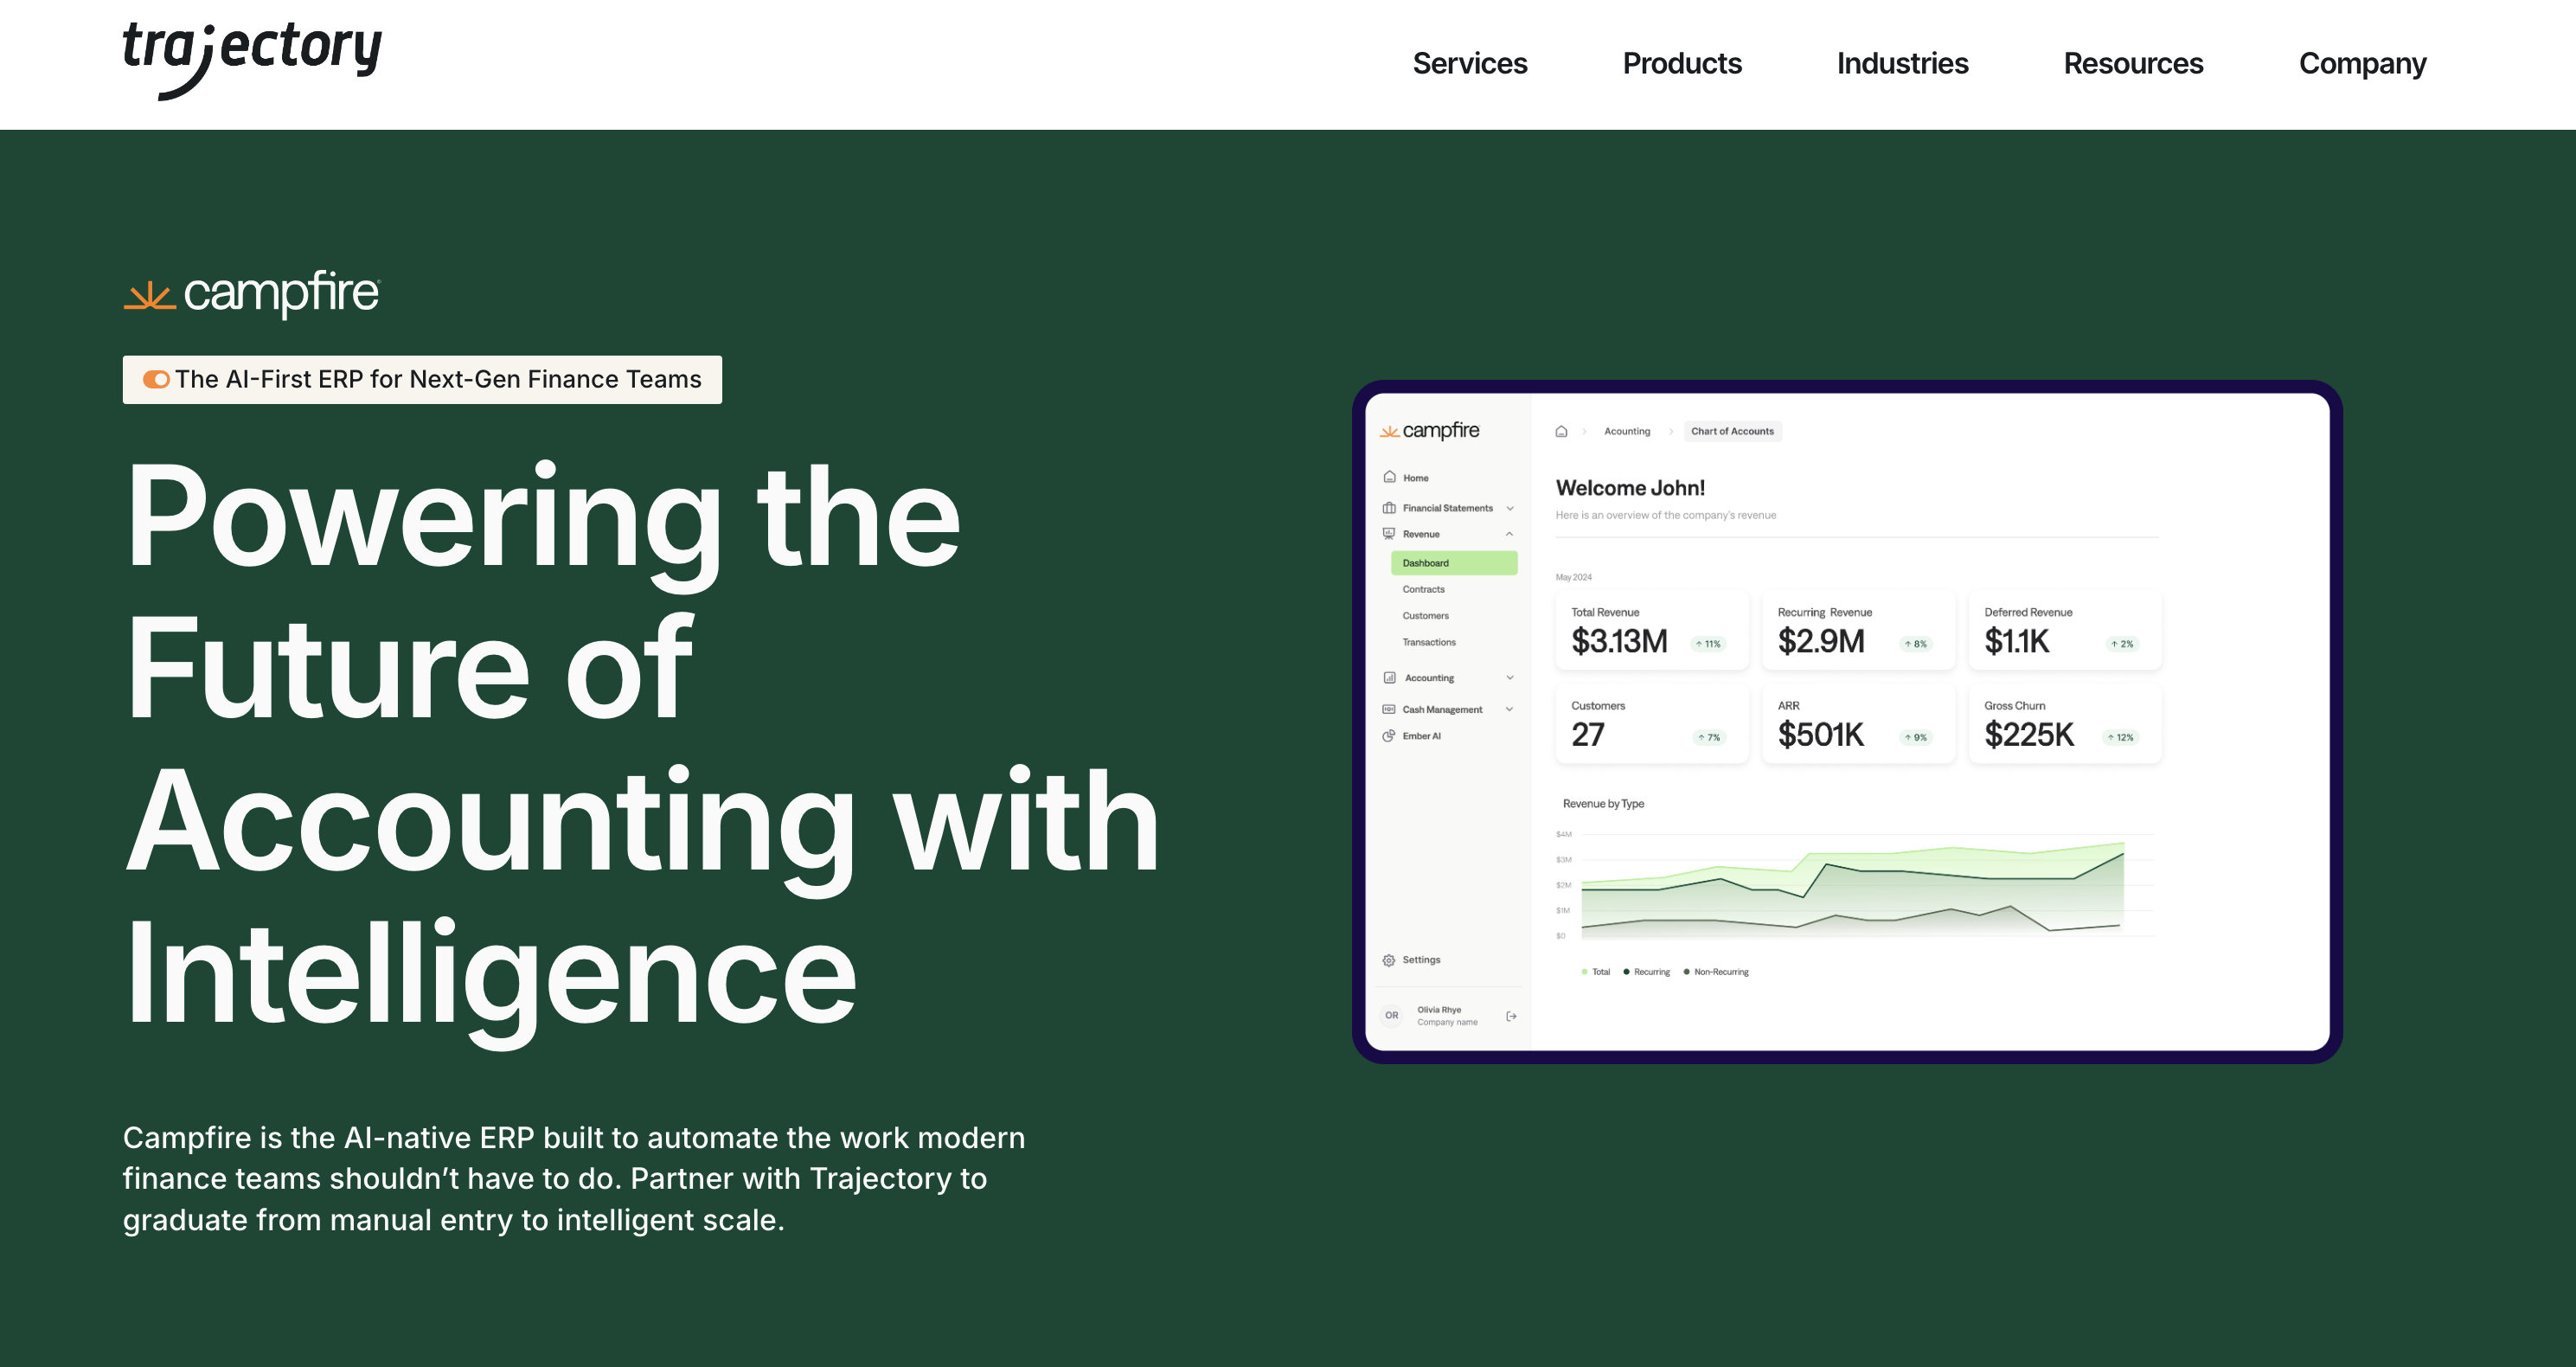Toggle the orange switch beside AI-First ERP

[x=156, y=380]
